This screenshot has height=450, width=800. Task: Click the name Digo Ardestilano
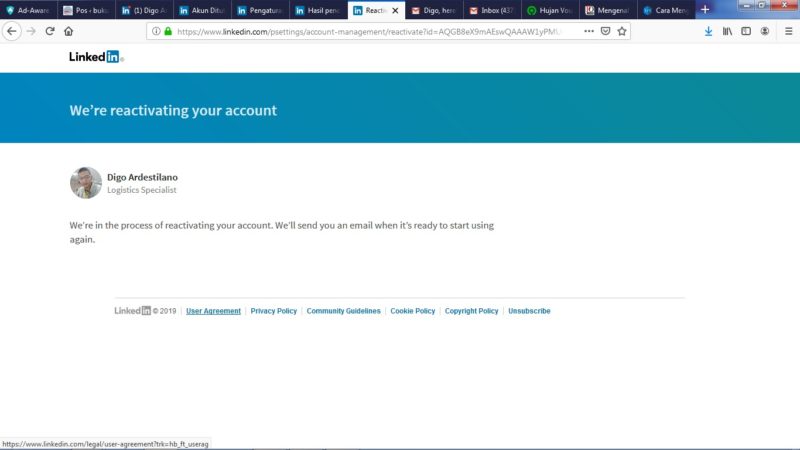(x=142, y=177)
